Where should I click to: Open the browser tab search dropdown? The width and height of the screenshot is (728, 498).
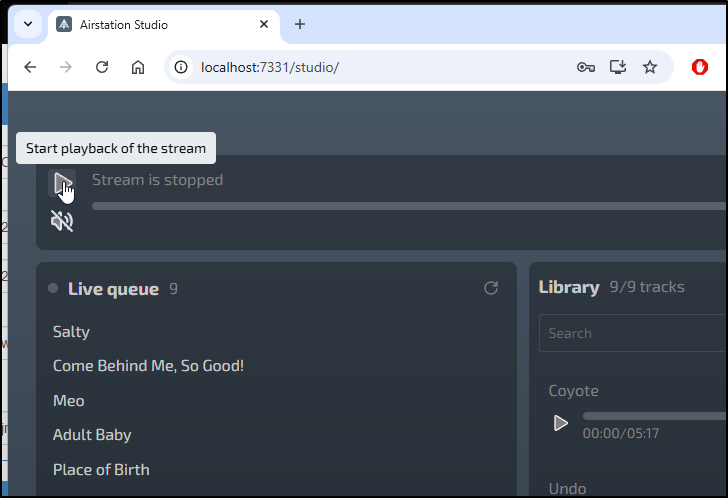pyautogui.click(x=28, y=24)
